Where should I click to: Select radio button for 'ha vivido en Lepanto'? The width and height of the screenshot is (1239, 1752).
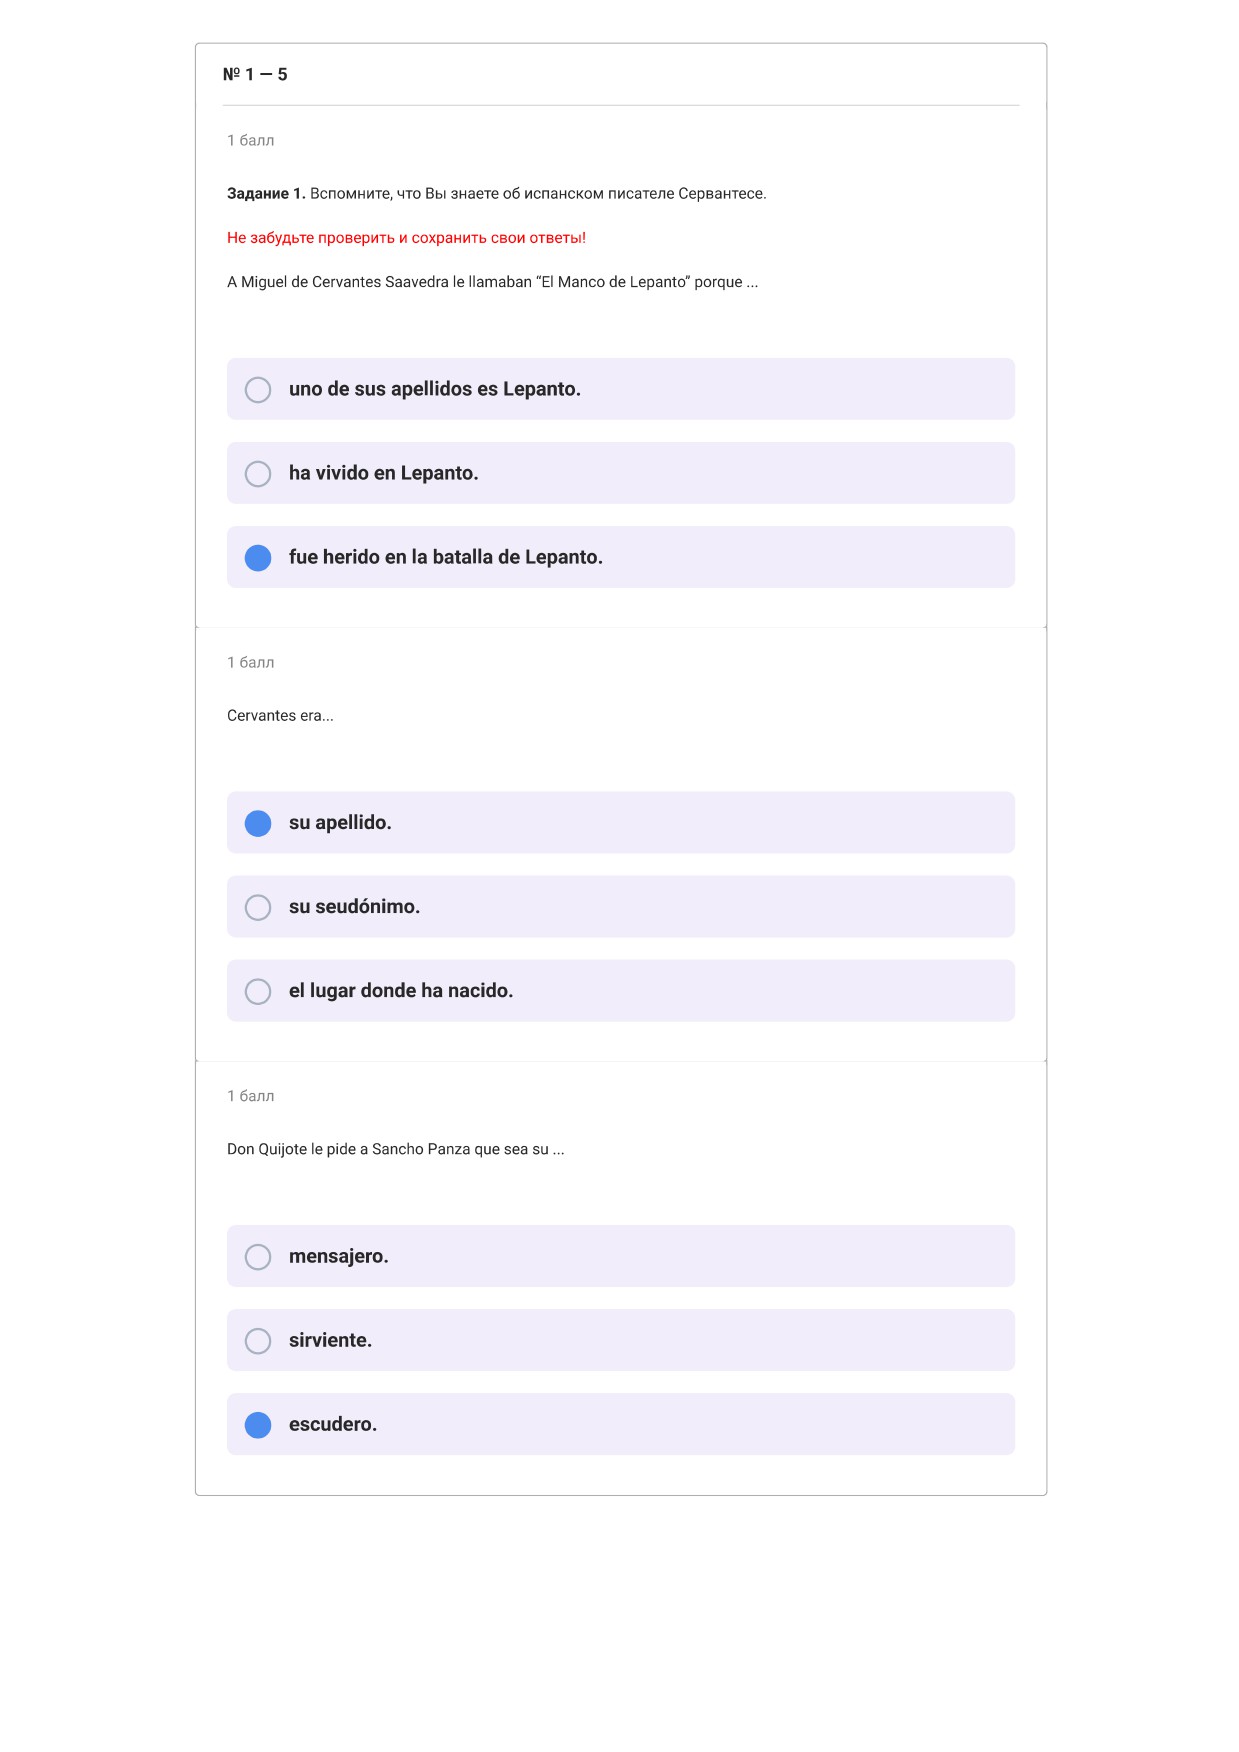click(258, 473)
